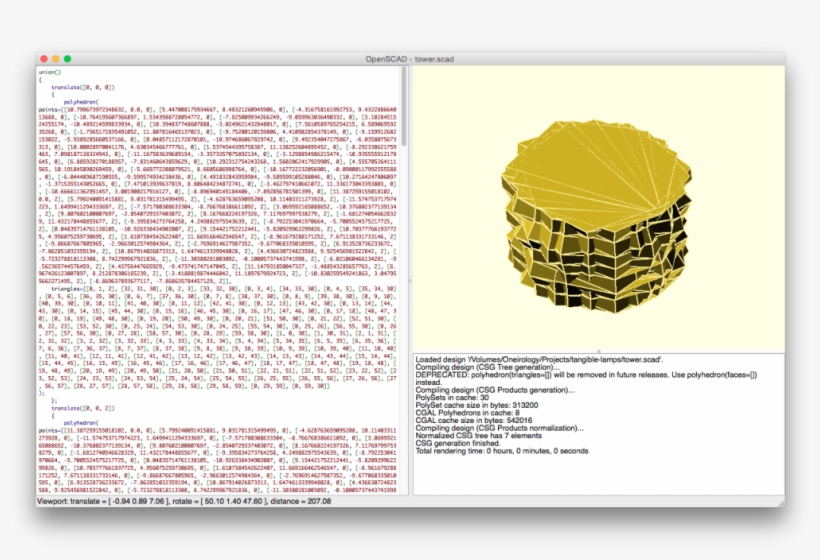Close the OpenSCAD window with red button
The image size is (820, 560).
pyautogui.click(x=44, y=59)
